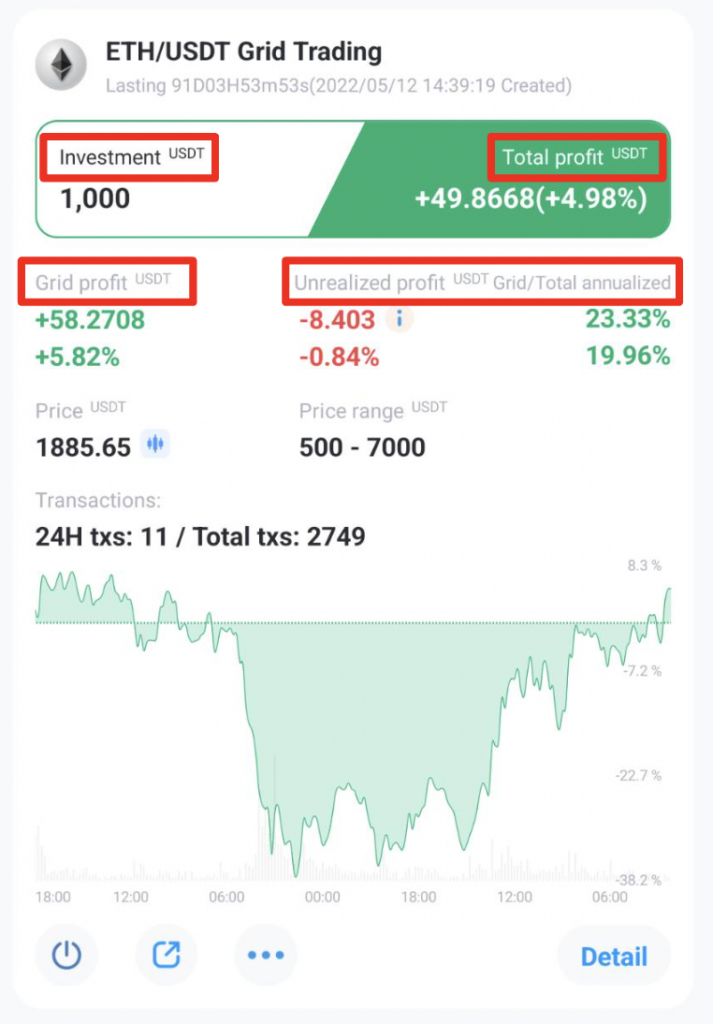The height and width of the screenshot is (1024, 713).
Task: Tap Unrealized profit USDT heading
Action: 391,282
